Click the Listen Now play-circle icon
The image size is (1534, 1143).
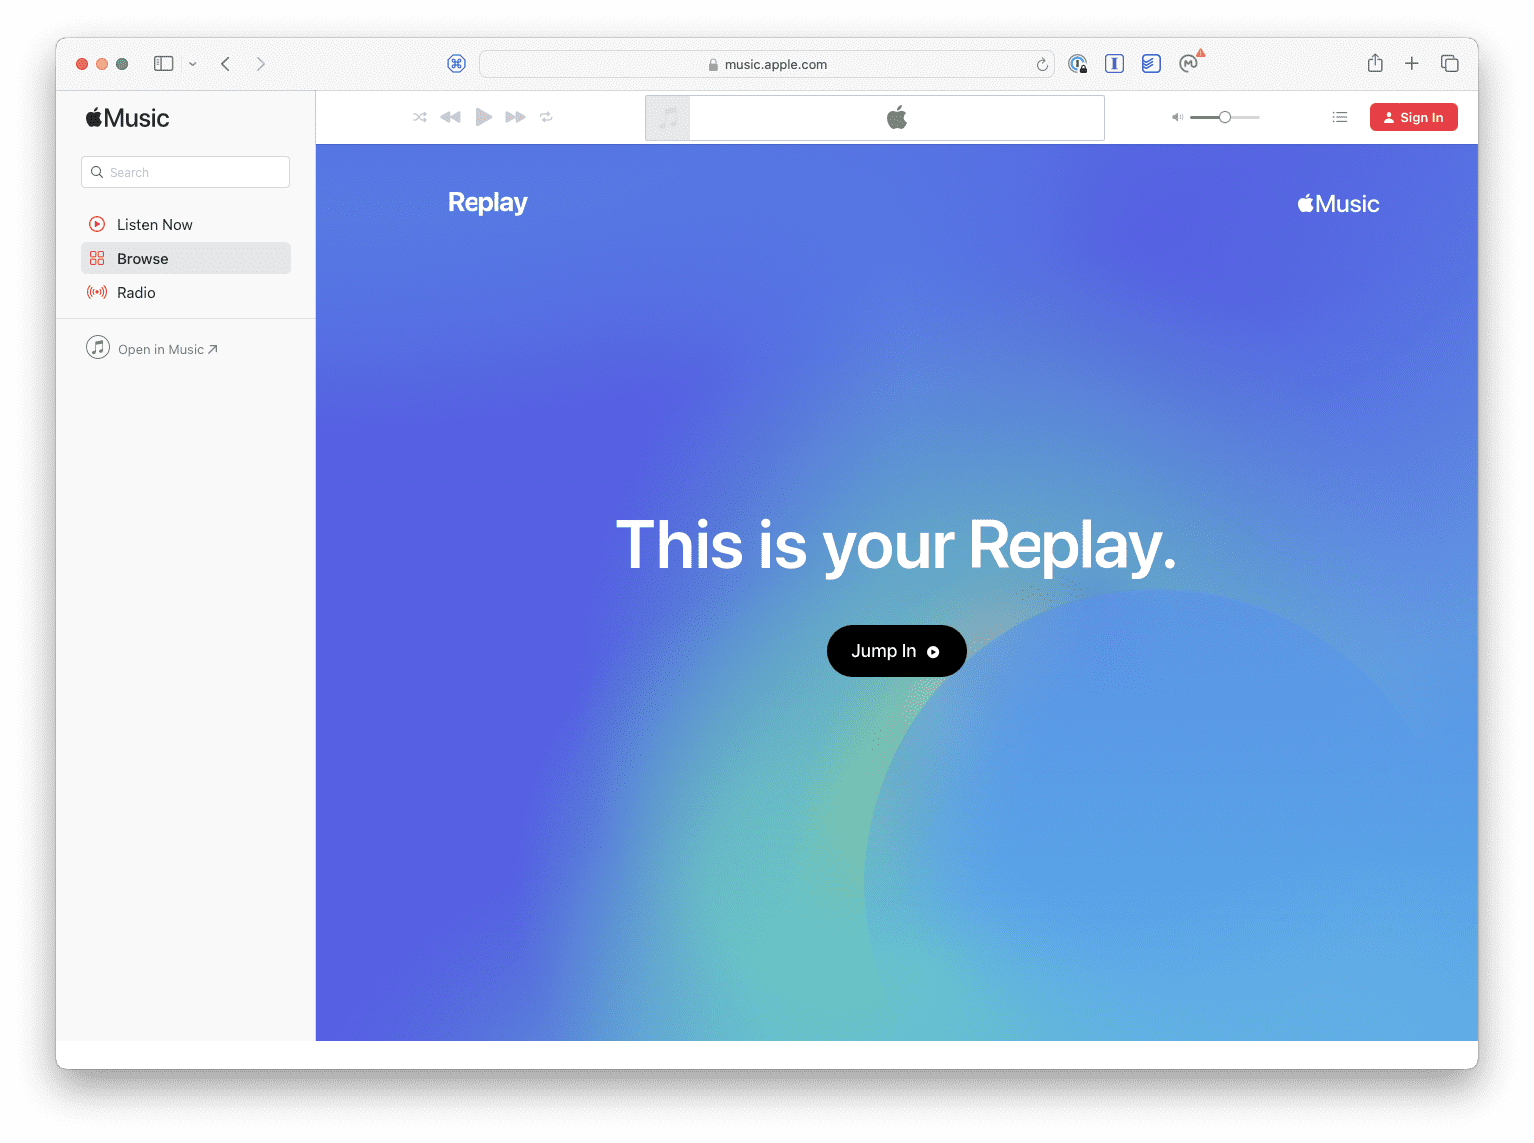pyautogui.click(x=97, y=224)
